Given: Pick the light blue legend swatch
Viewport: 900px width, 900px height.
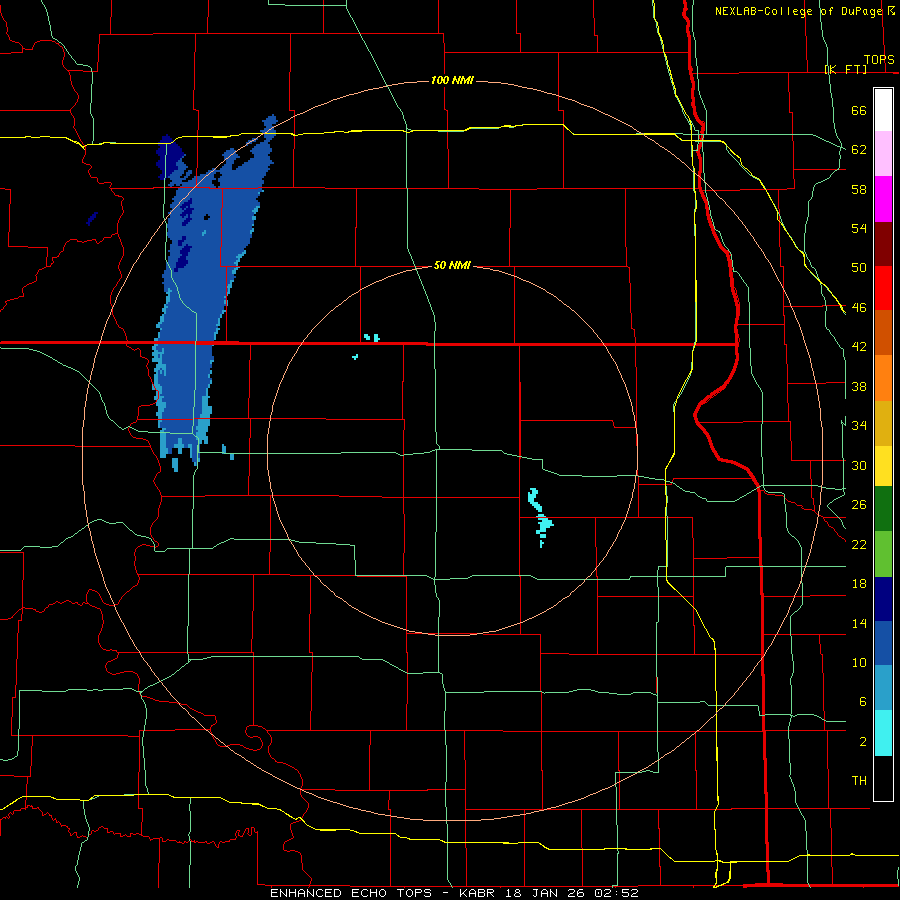Looking at the screenshot, I should 883,688.
